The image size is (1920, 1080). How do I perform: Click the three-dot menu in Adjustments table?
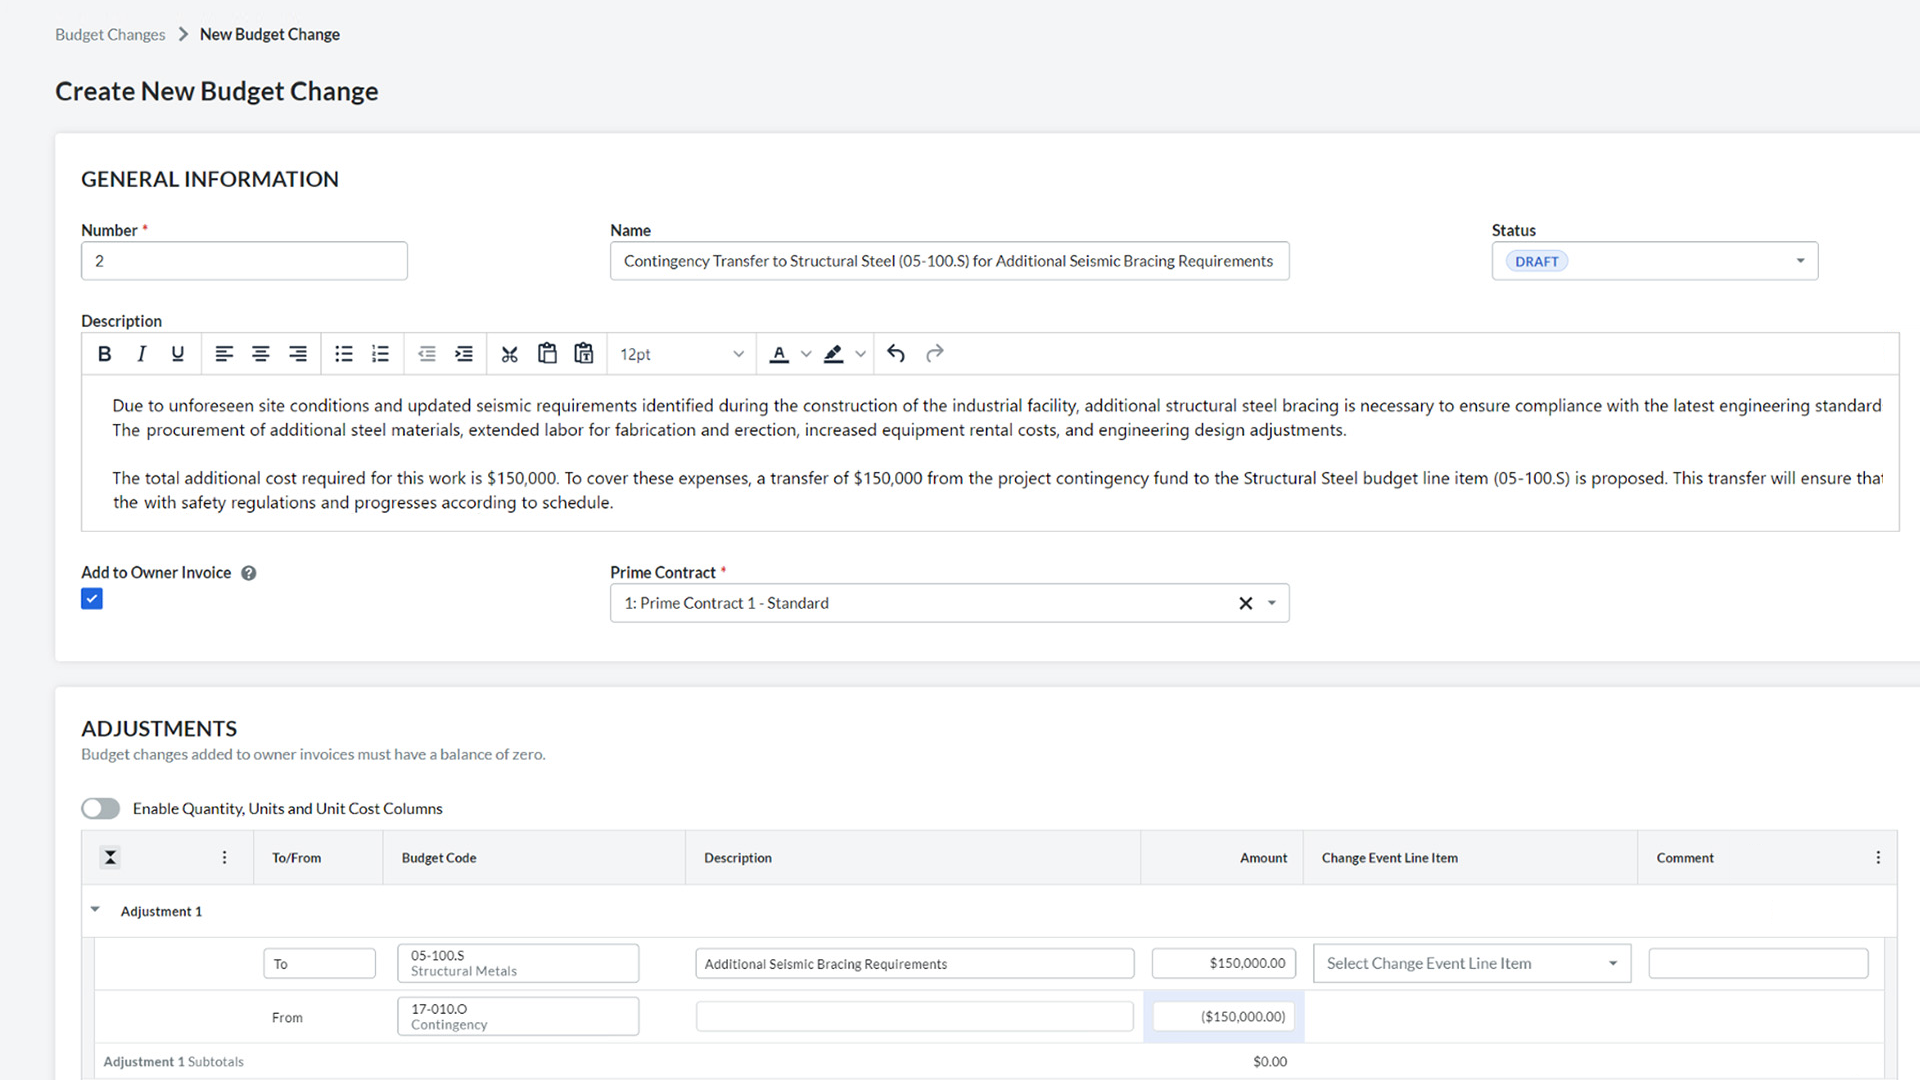click(x=1878, y=857)
